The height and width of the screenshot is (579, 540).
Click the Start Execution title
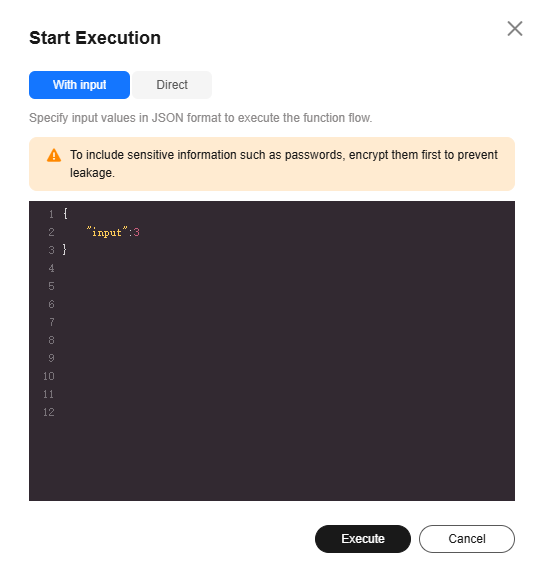(x=95, y=38)
